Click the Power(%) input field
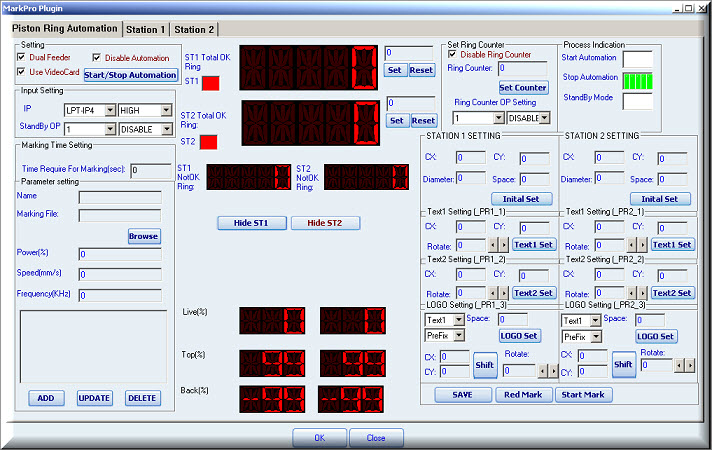The width and height of the screenshot is (712, 450). [120, 254]
